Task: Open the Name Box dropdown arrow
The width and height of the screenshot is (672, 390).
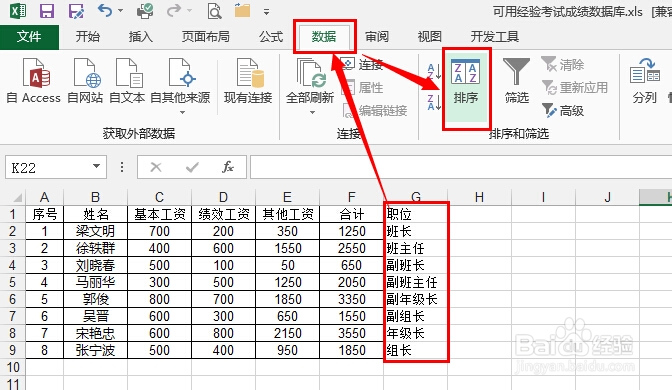Action: click(96, 167)
